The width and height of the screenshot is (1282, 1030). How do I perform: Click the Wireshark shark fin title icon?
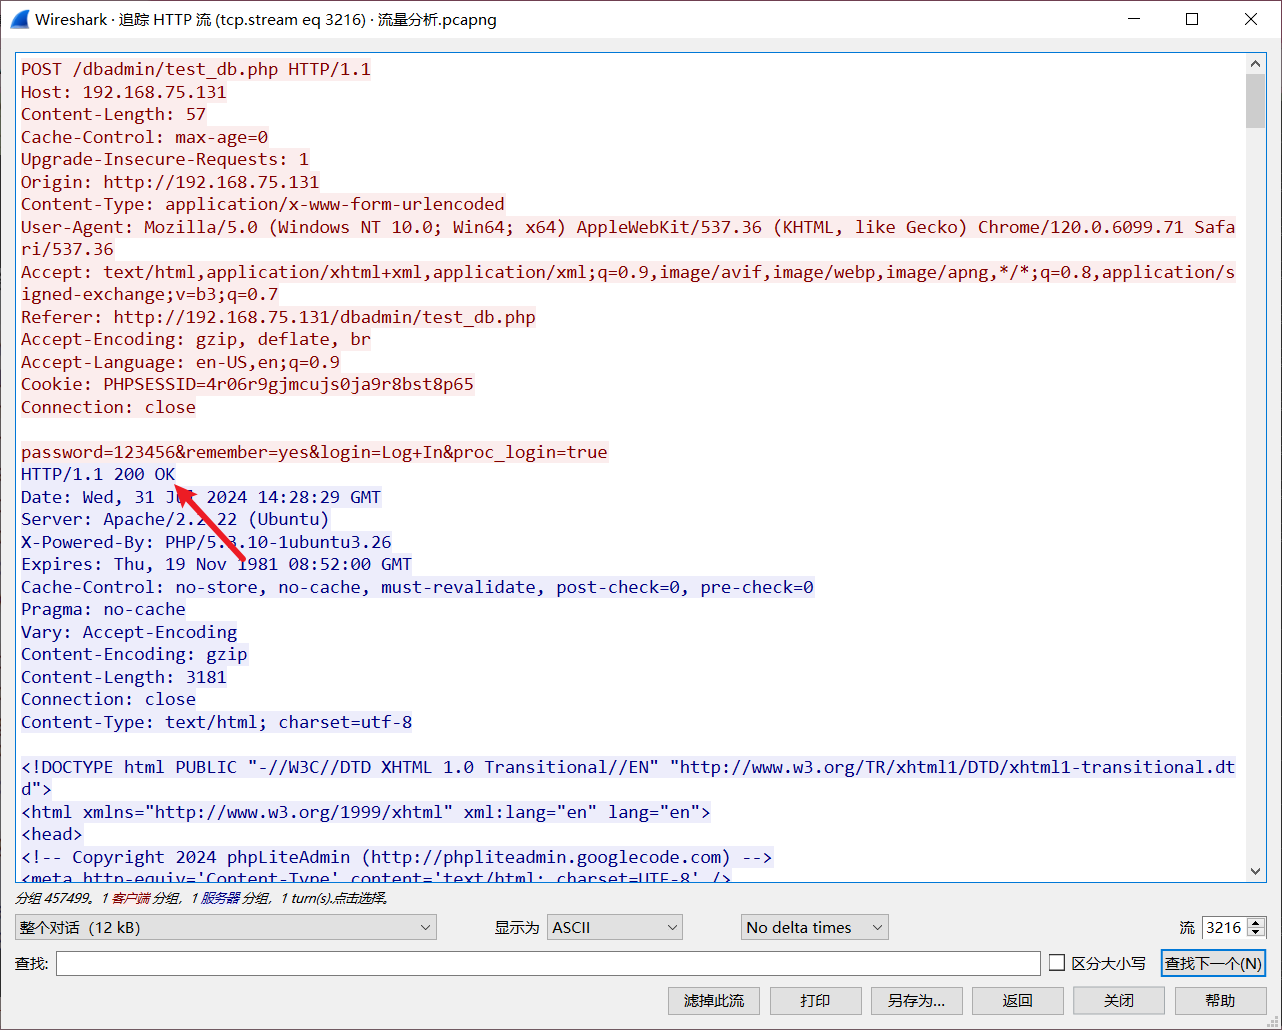pos(19,19)
